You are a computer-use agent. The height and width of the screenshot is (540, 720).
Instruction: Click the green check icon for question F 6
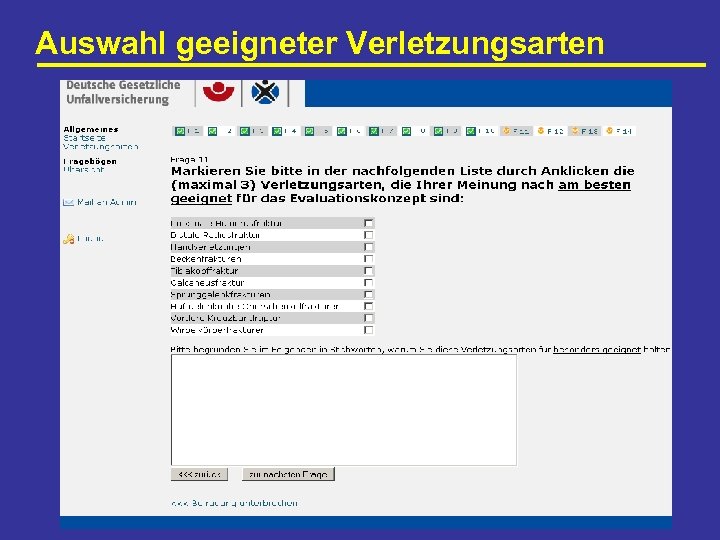coord(342,131)
